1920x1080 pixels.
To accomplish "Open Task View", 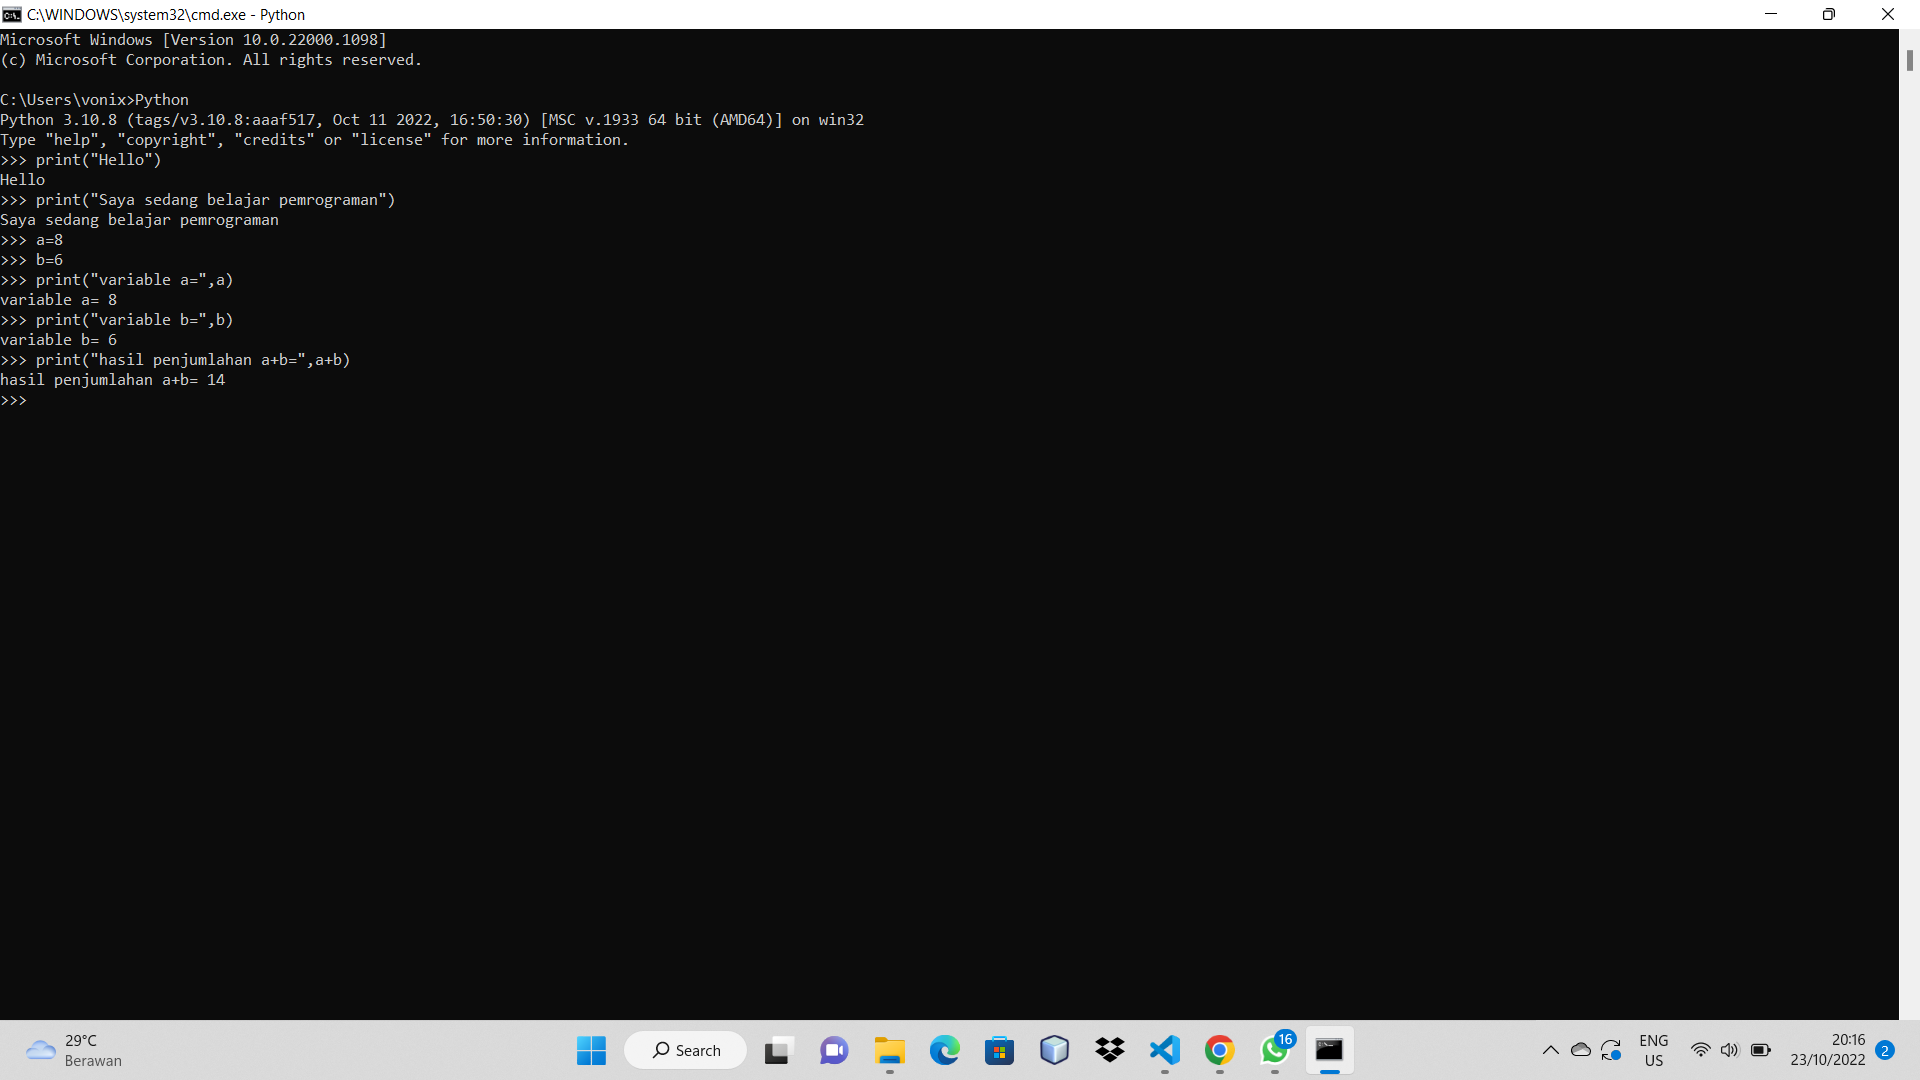I will [x=778, y=1050].
